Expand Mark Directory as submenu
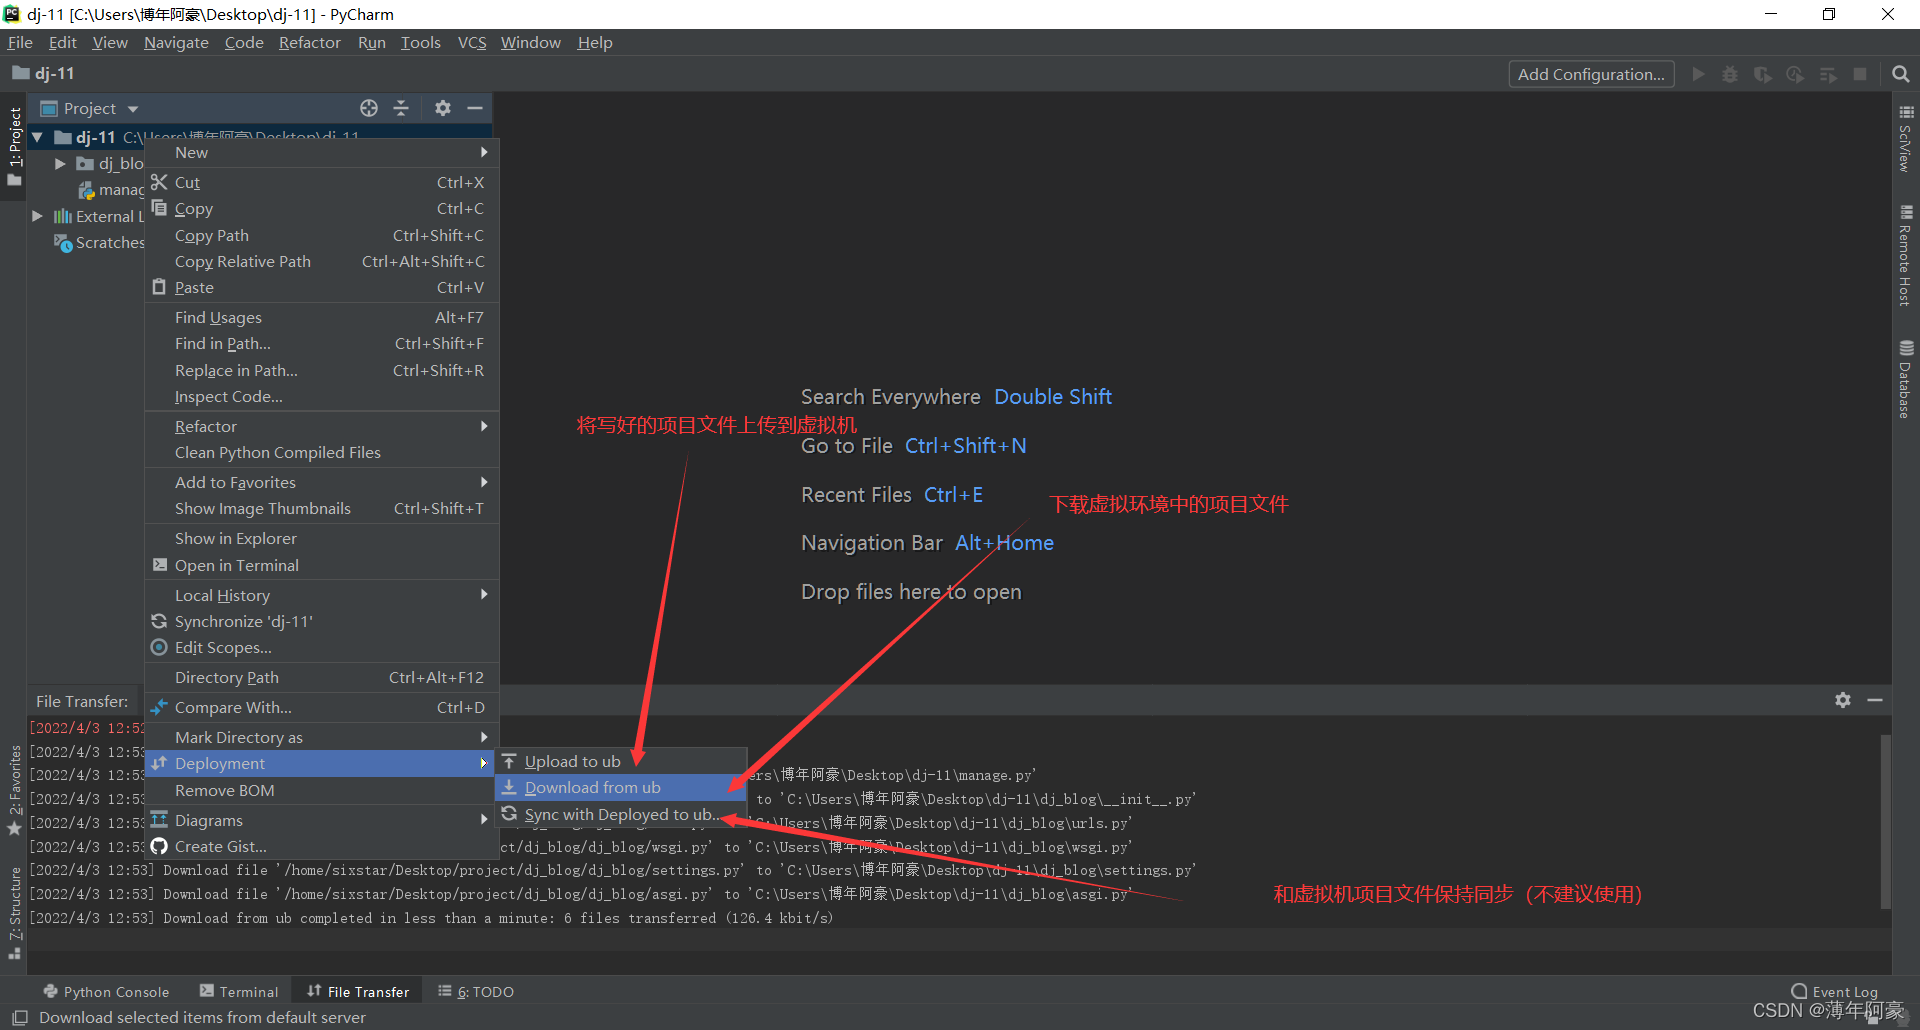This screenshot has width=1920, height=1030. tap(322, 737)
